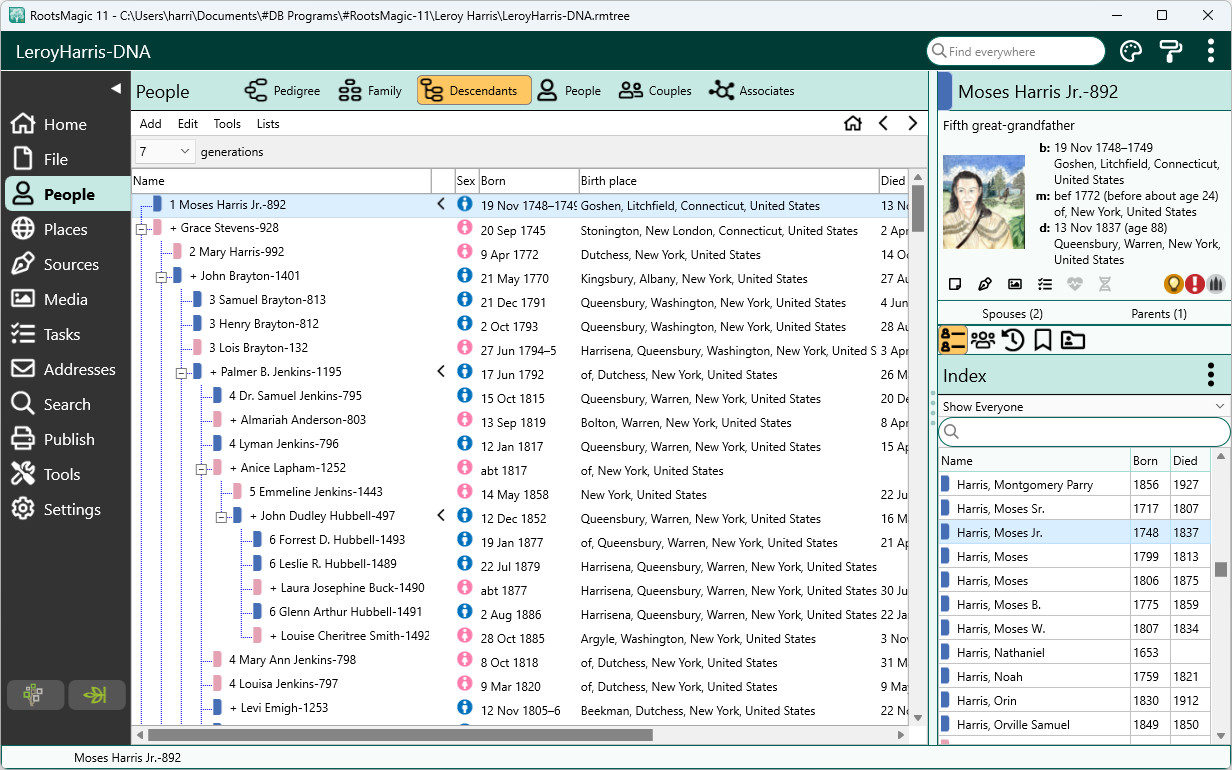1232x770 pixels.
Task: Click the search magnifier in Find everywhere
Action: (x=938, y=52)
